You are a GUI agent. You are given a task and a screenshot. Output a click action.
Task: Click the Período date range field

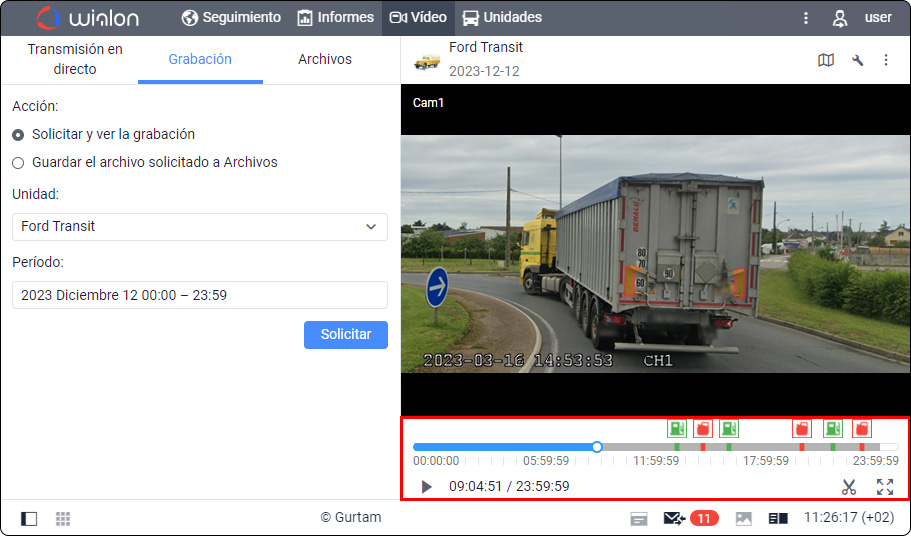199,295
